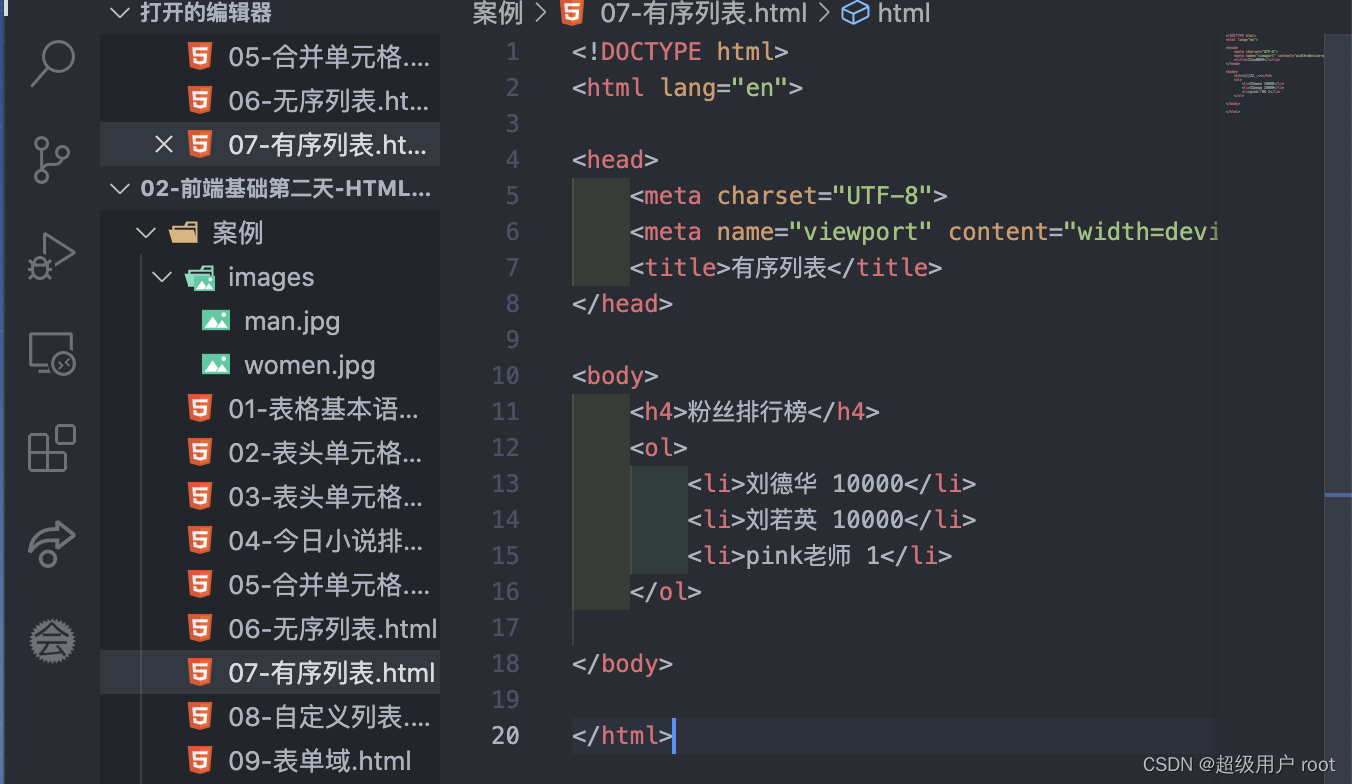
Task: Click the scrollbar marker on right edge
Action: click(1338, 495)
